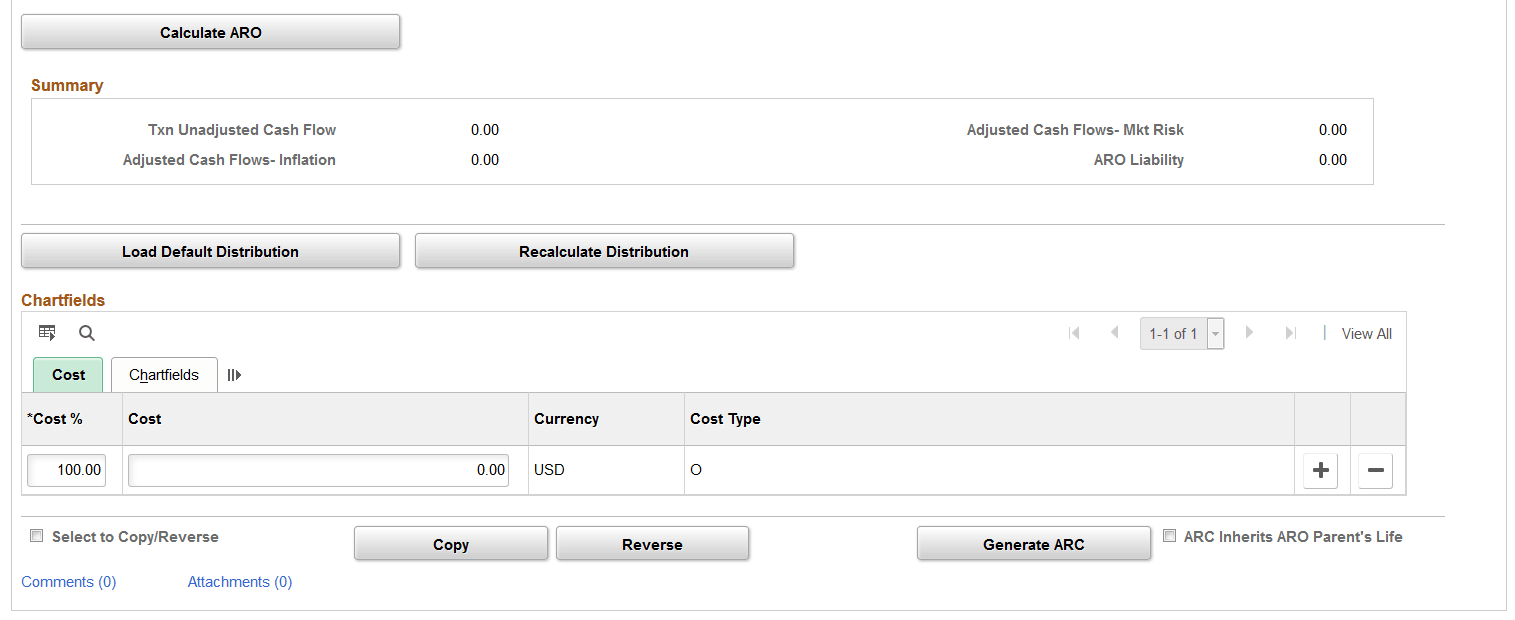
Task: Click the Show all columns icon beside tabs
Action: 234,375
